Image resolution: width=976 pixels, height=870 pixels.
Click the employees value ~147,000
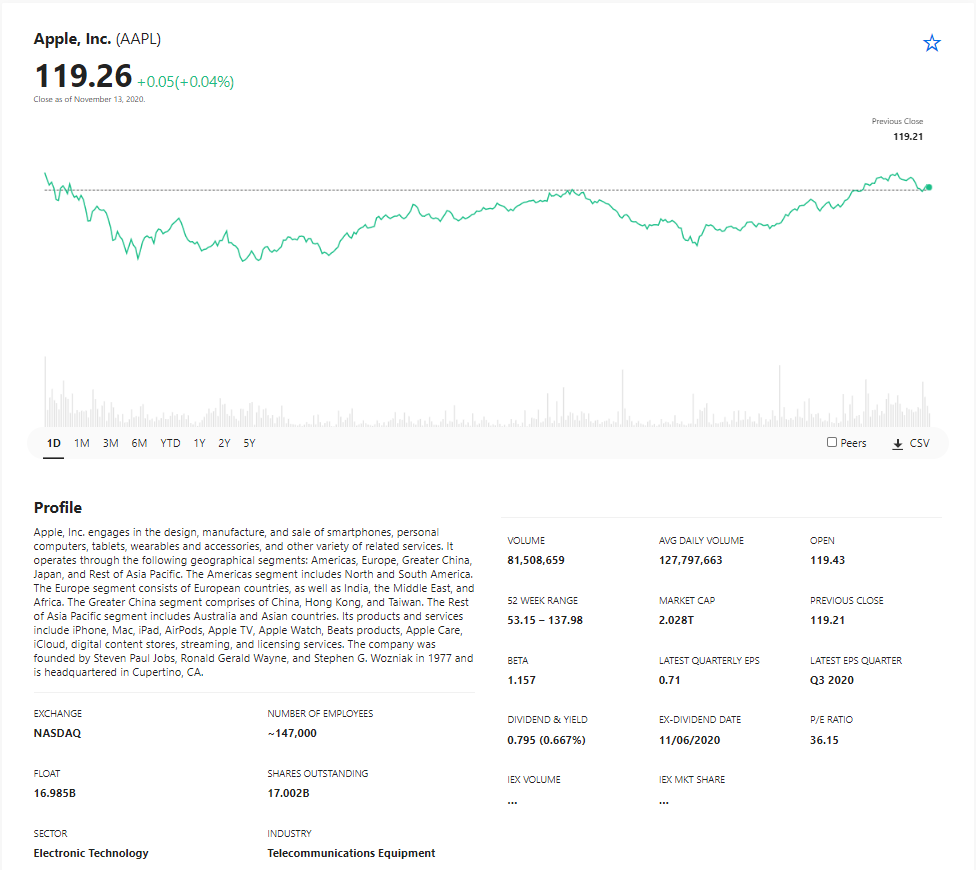pyautogui.click(x=292, y=733)
